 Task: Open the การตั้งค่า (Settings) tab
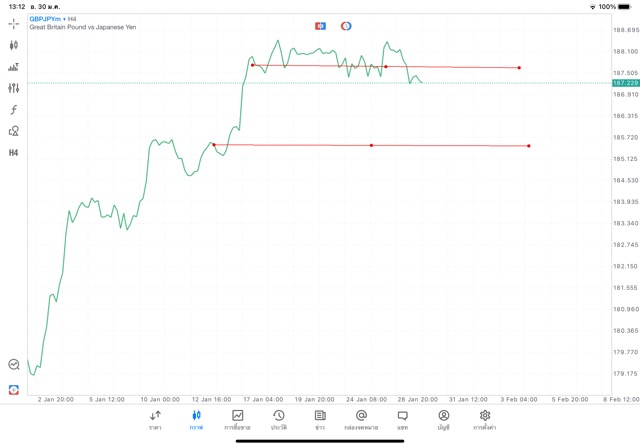point(485,420)
